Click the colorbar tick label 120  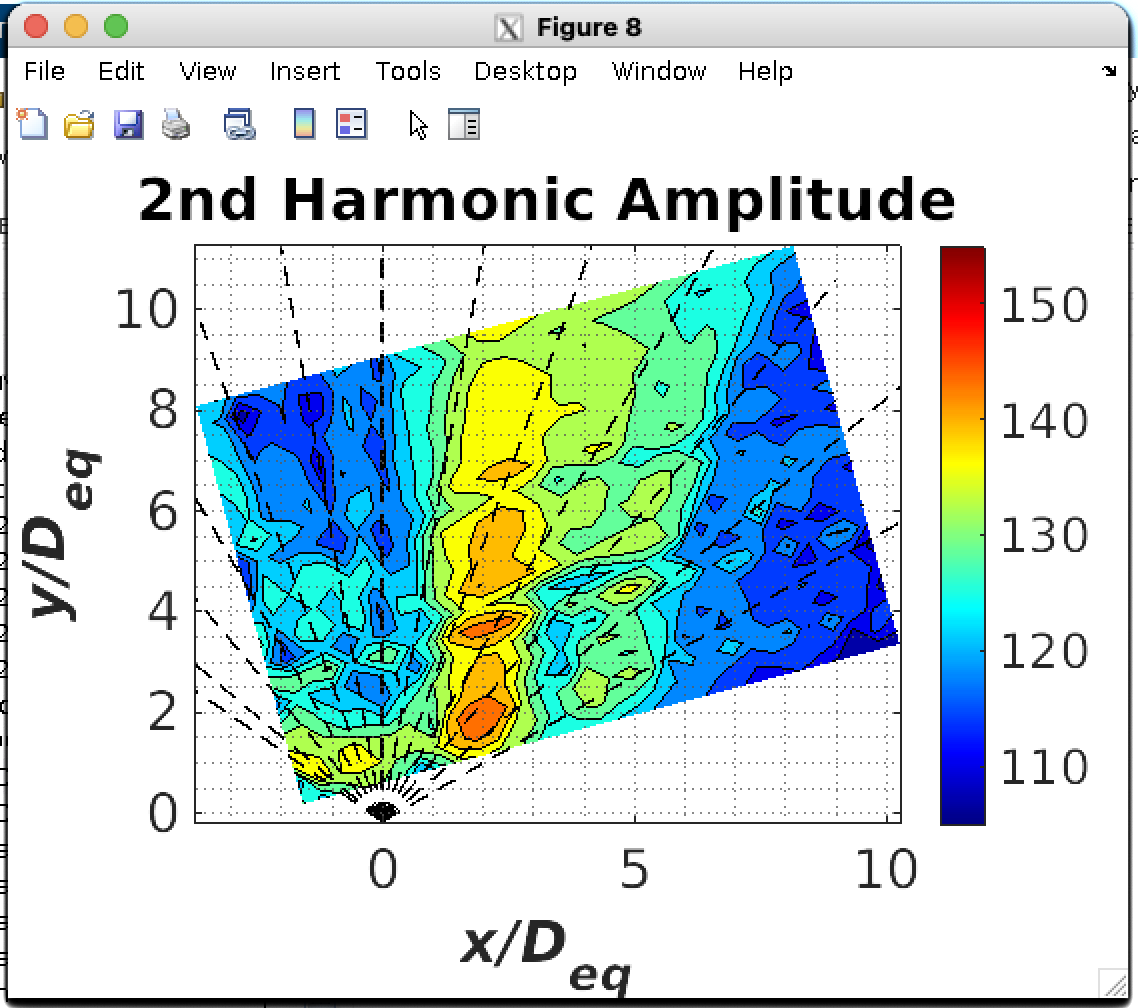[x=1044, y=651]
